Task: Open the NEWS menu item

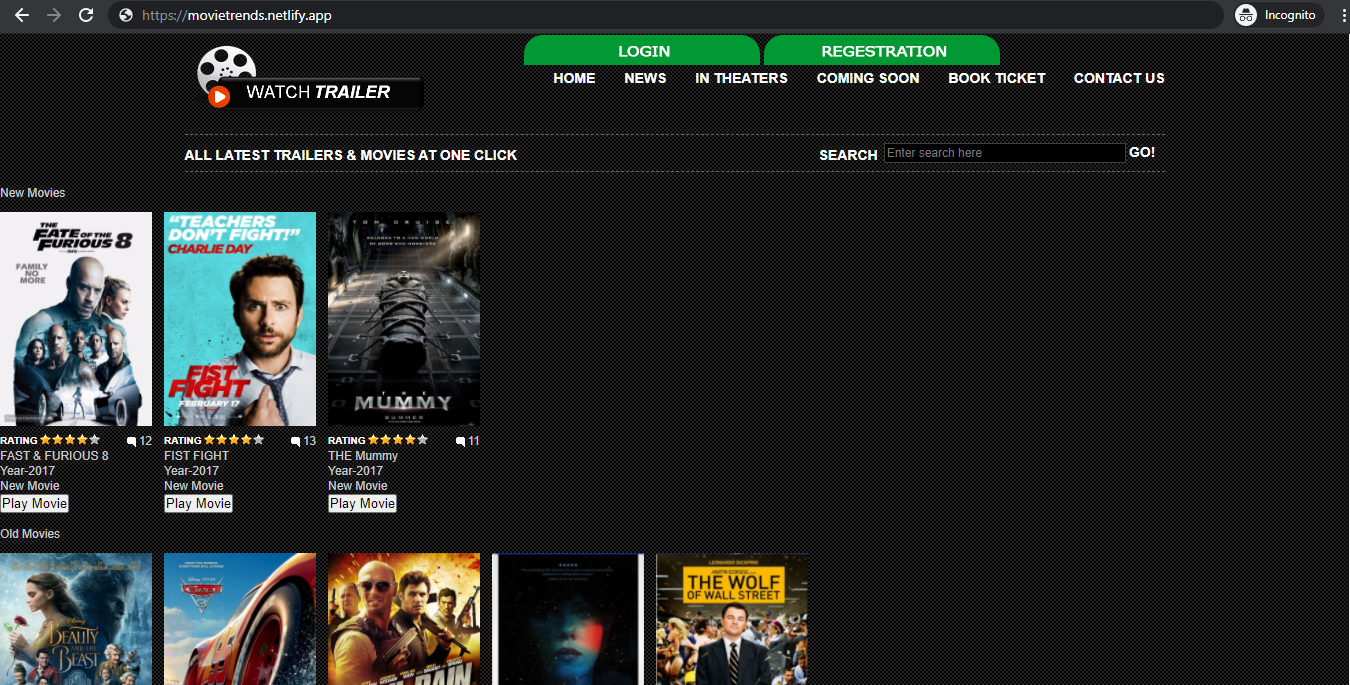Action: 645,78
